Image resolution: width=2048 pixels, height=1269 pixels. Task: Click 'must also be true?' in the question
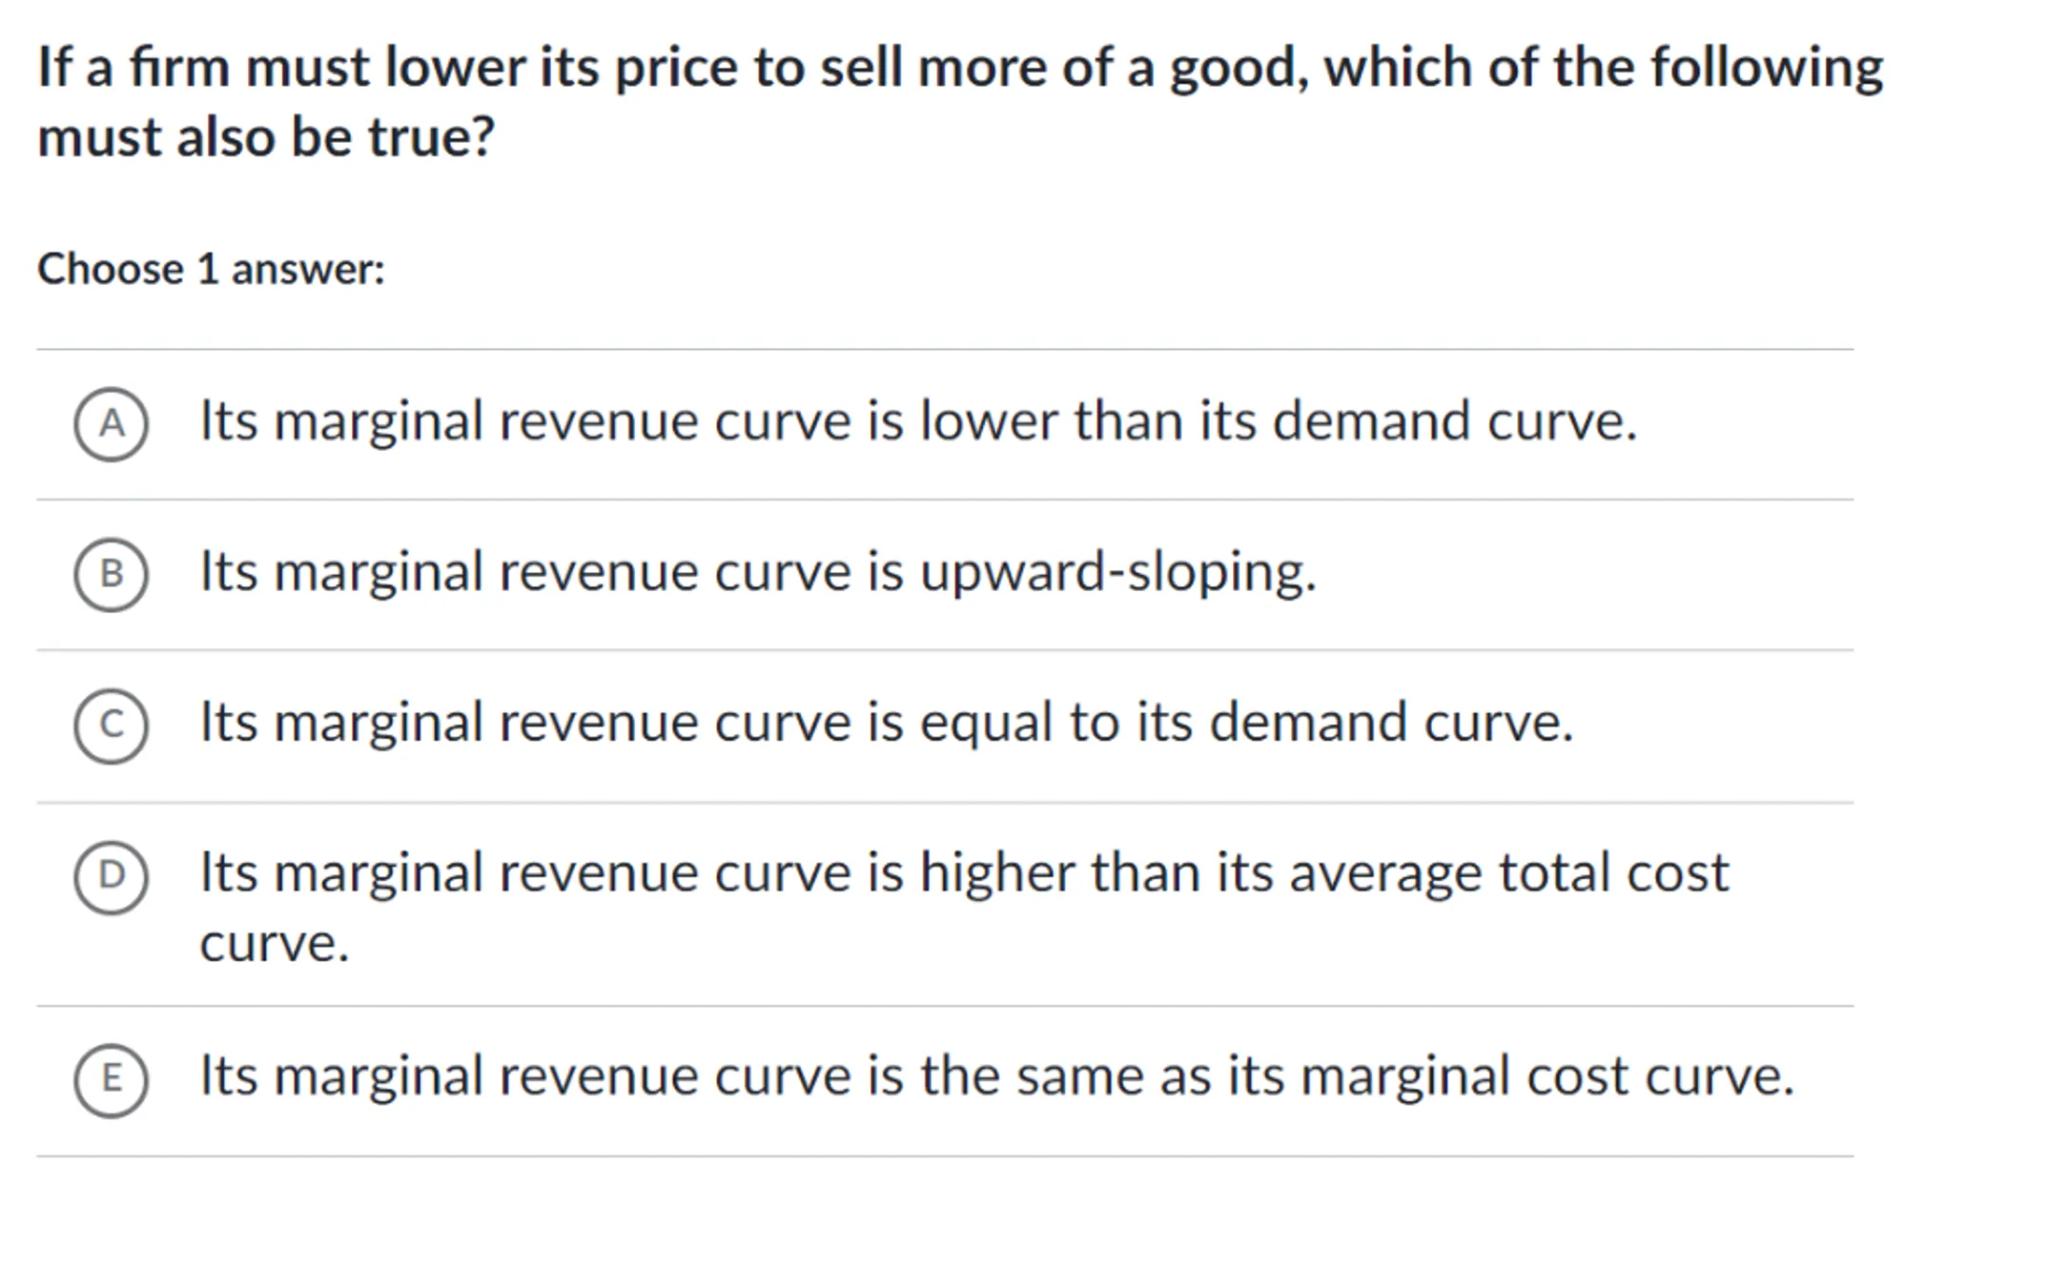tap(266, 137)
